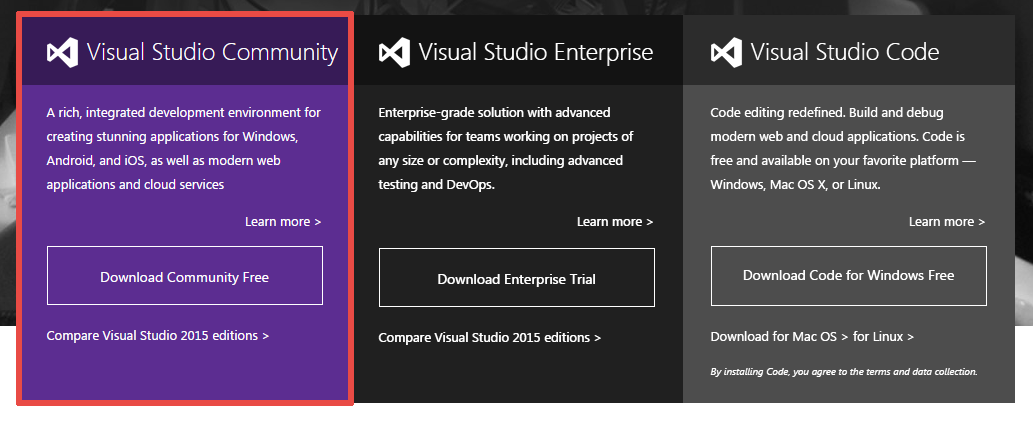Screen dimensions: 1033x427
Task: Click the Community card description paragraph
Action: tap(184, 148)
